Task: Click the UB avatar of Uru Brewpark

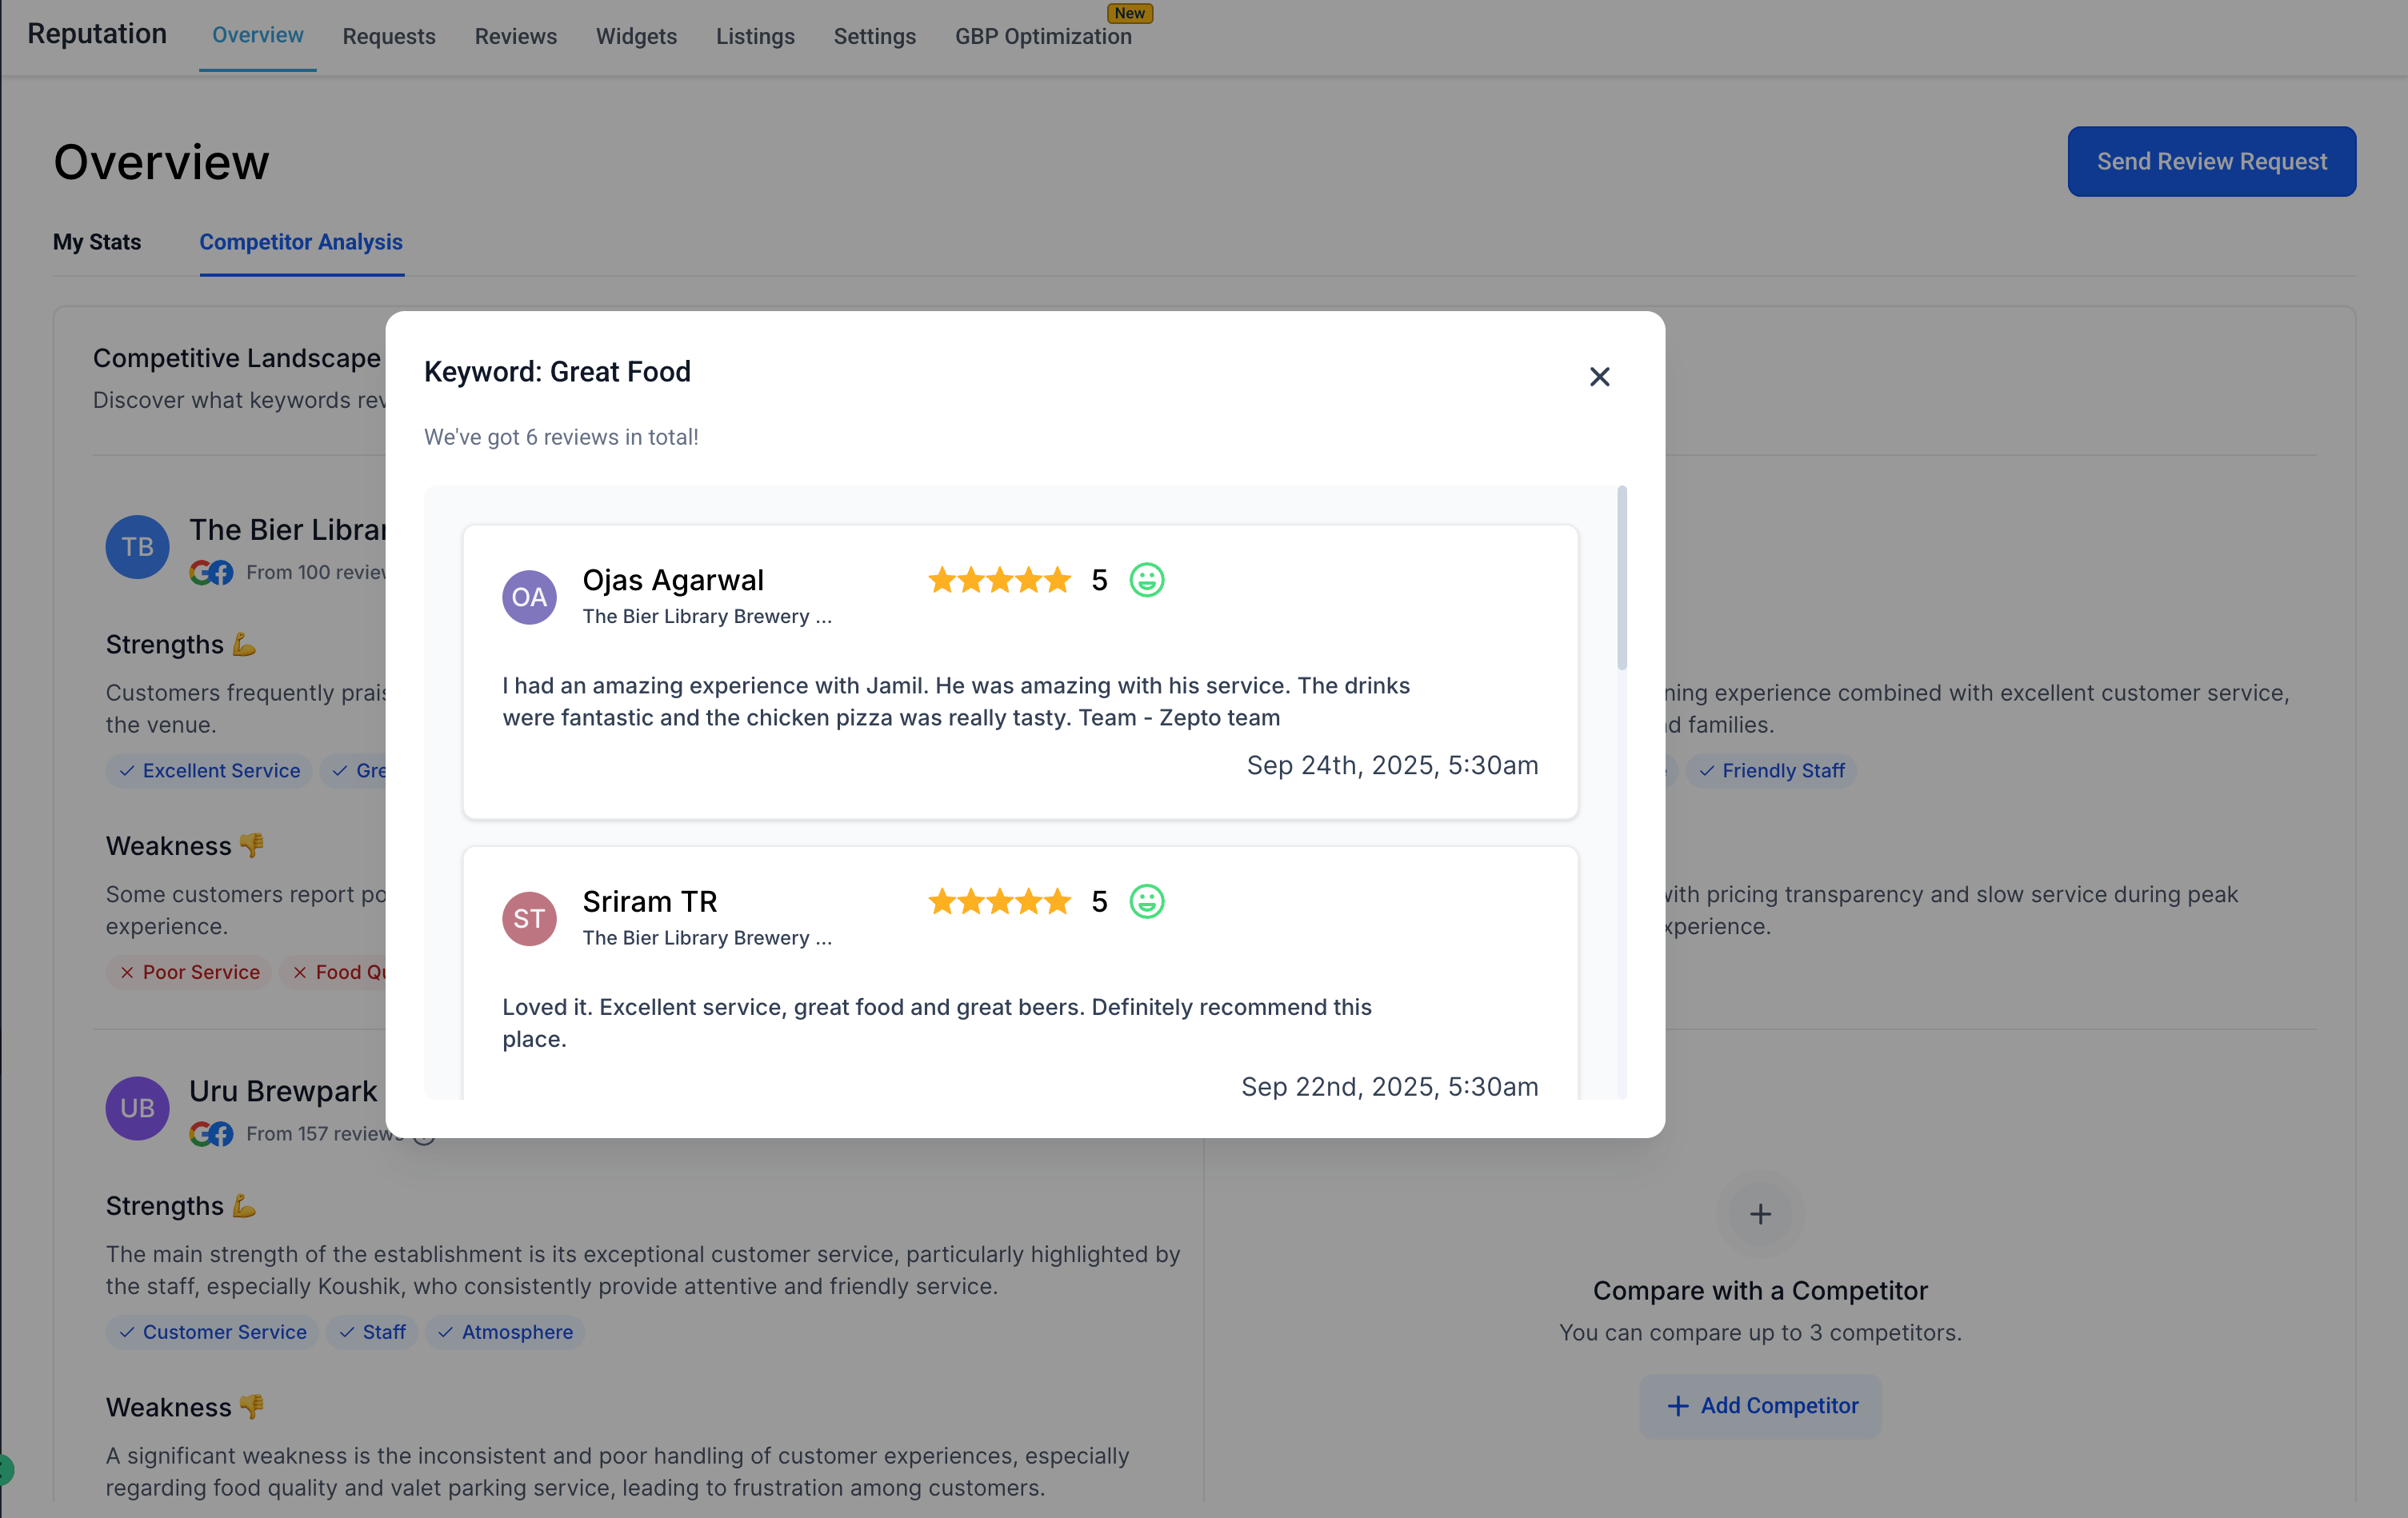Action: (137, 1108)
